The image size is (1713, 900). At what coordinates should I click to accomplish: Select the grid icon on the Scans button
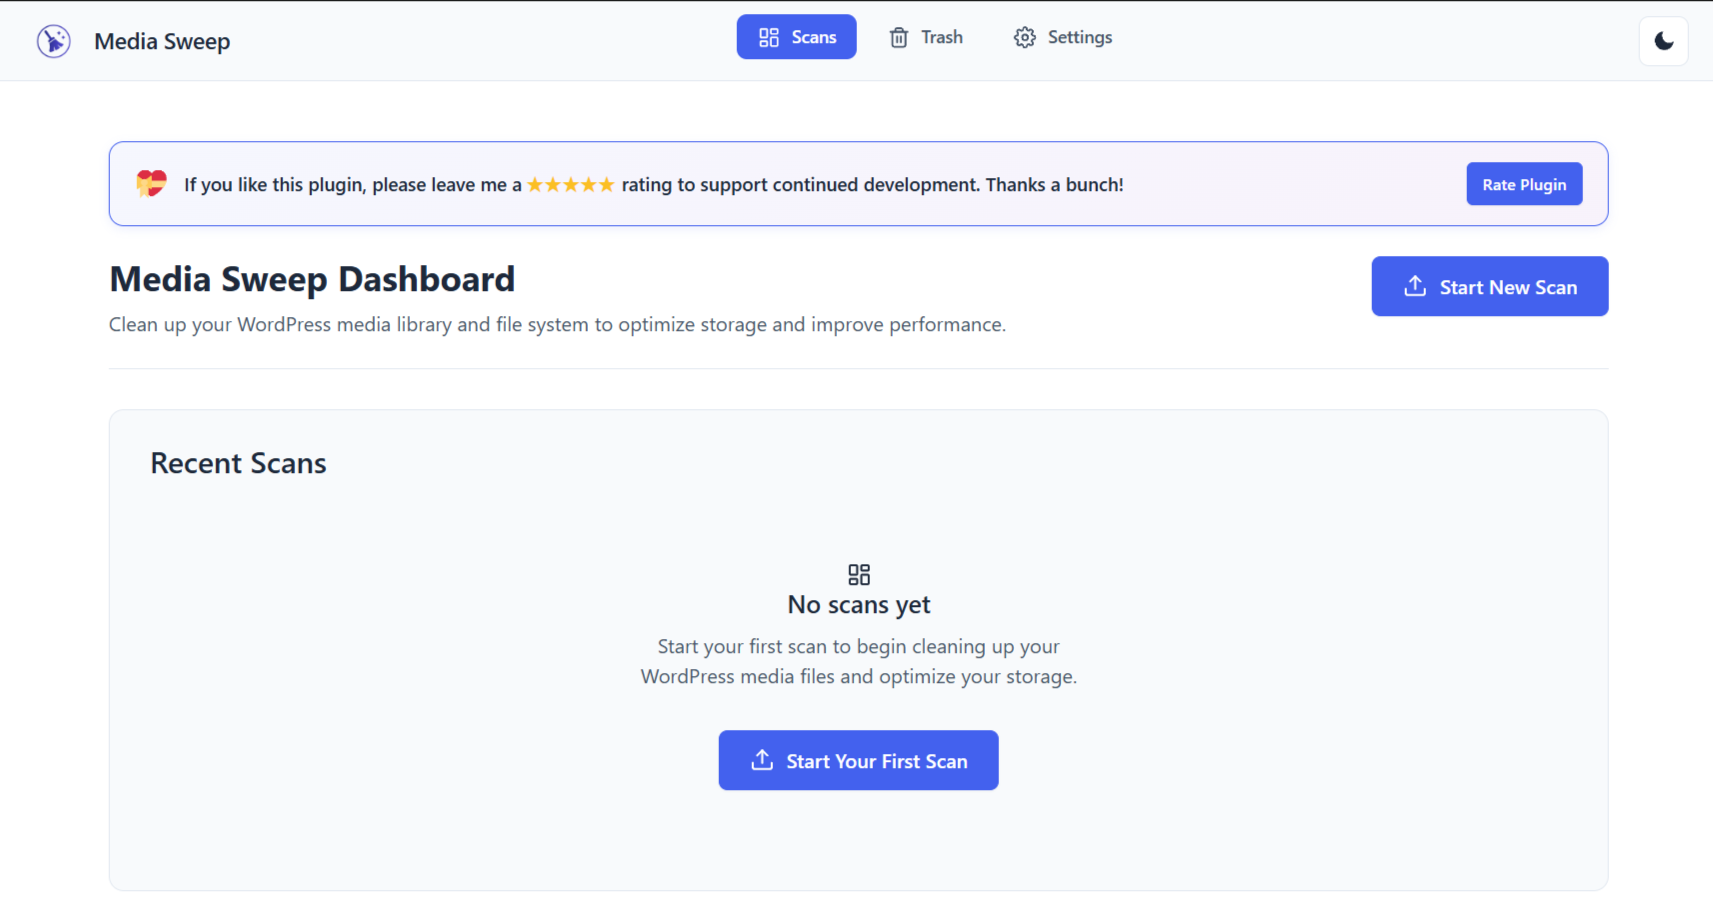[x=768, y=36]
